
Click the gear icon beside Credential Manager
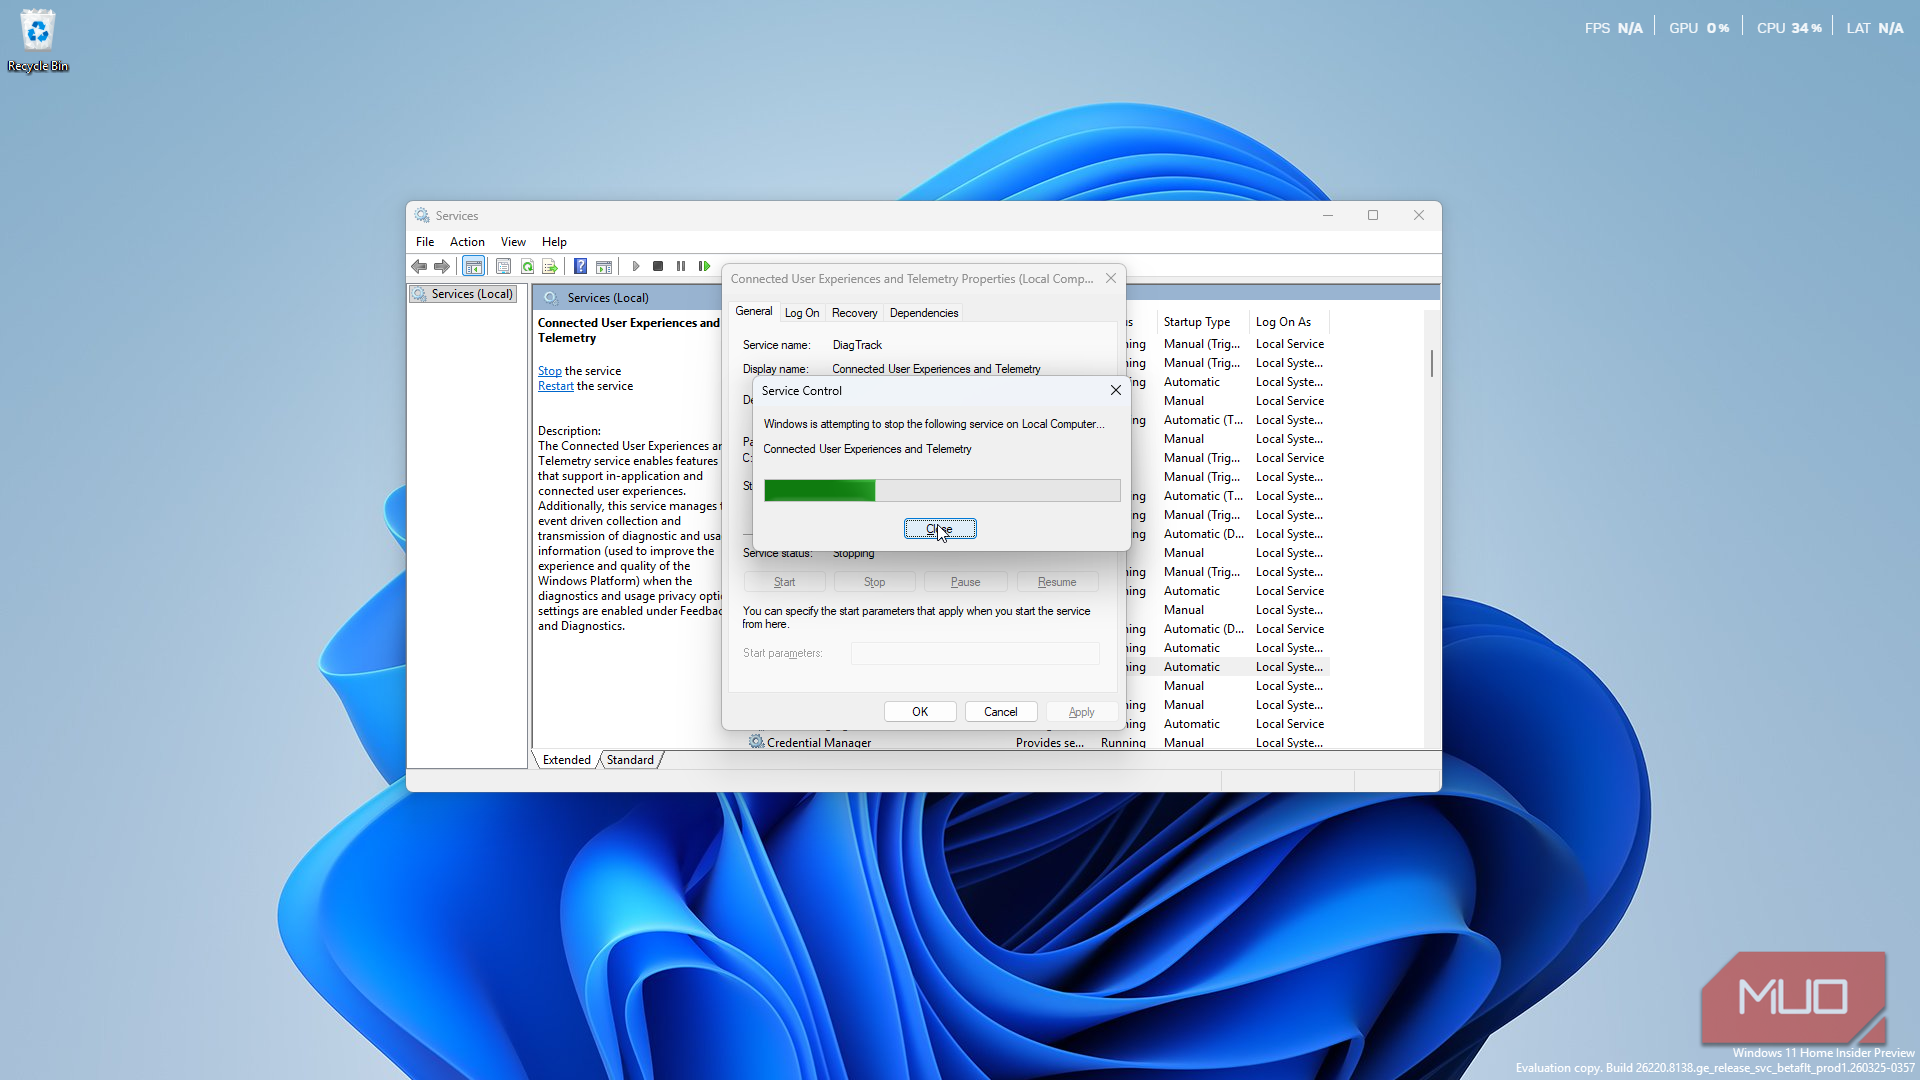[757, 742]
